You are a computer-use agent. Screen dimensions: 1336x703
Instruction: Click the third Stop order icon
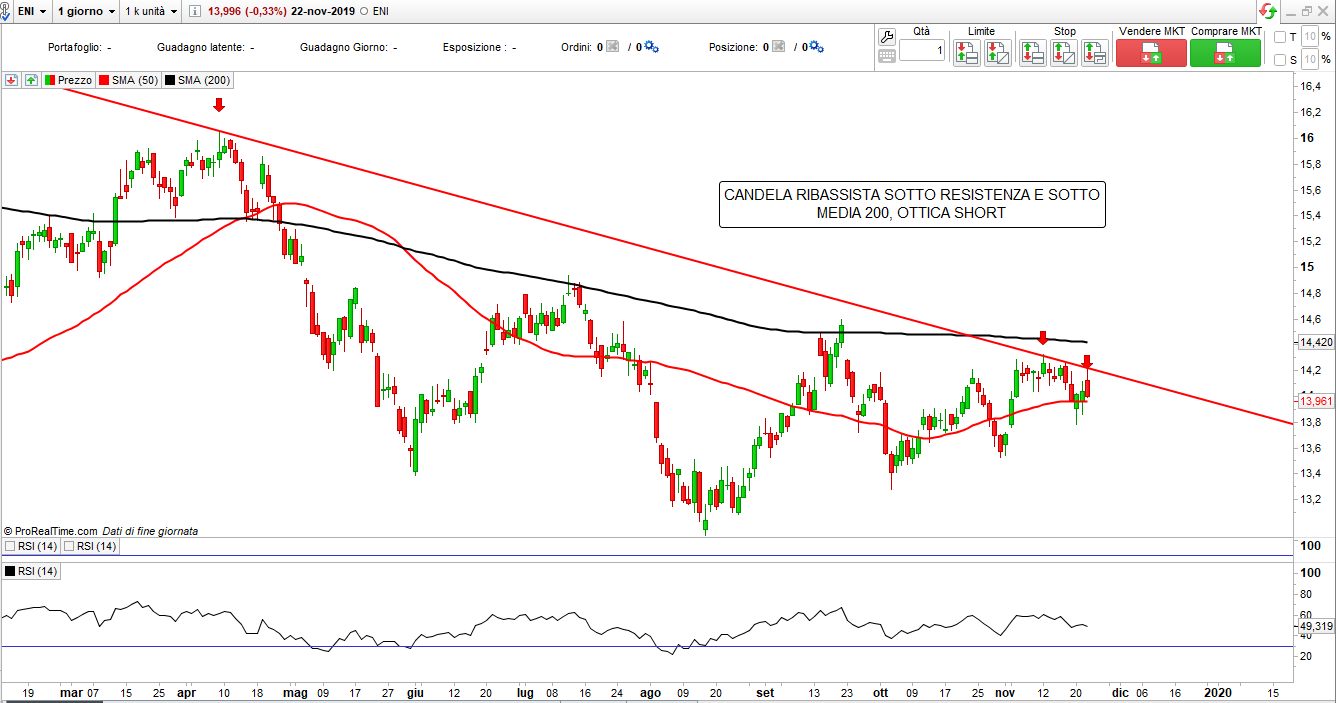click(1095, 52)
